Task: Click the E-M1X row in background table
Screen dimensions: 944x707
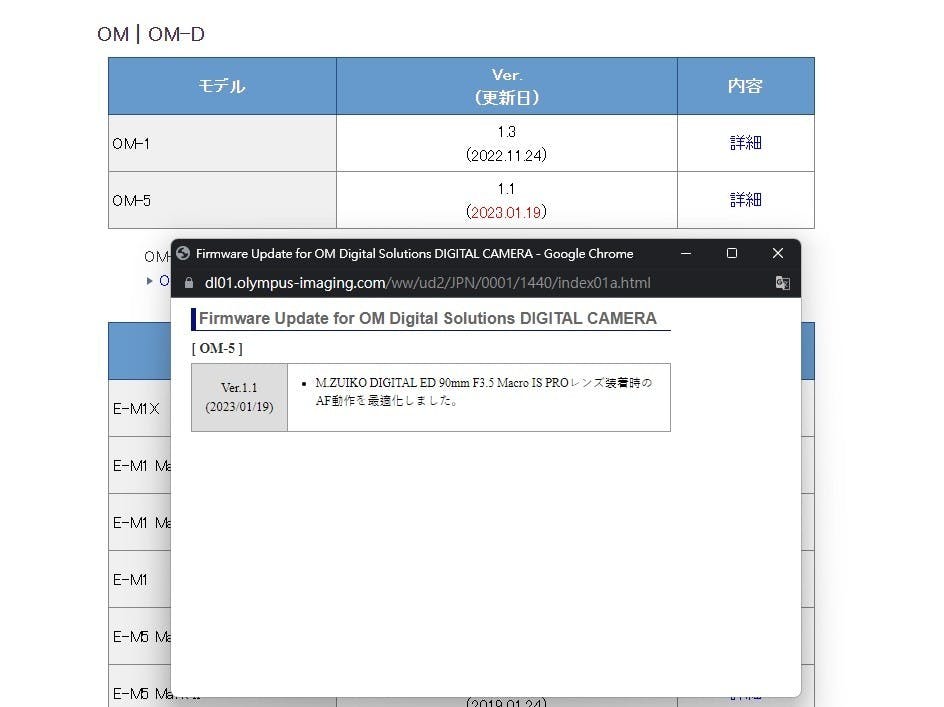Action: (140, 408)
